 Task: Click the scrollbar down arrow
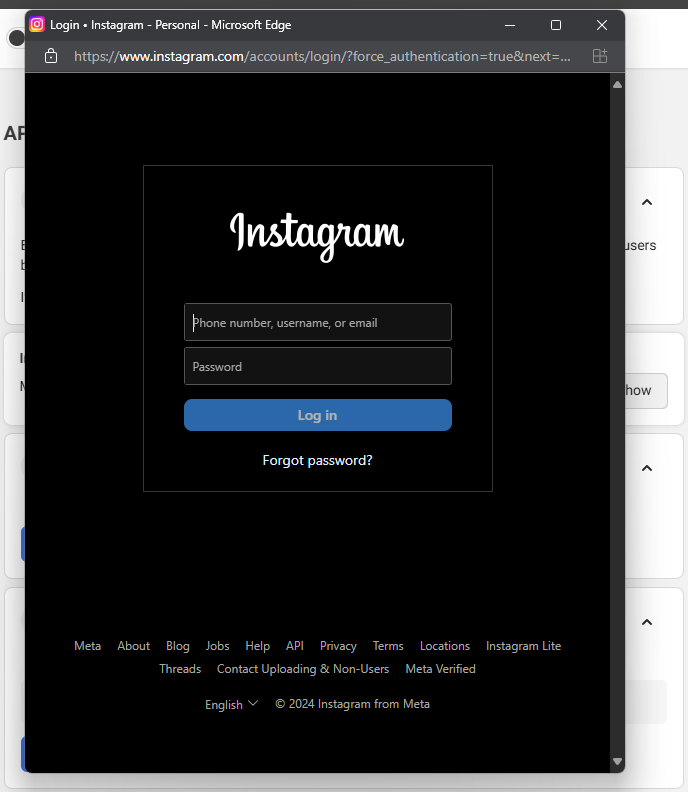[x=617, y=762]
